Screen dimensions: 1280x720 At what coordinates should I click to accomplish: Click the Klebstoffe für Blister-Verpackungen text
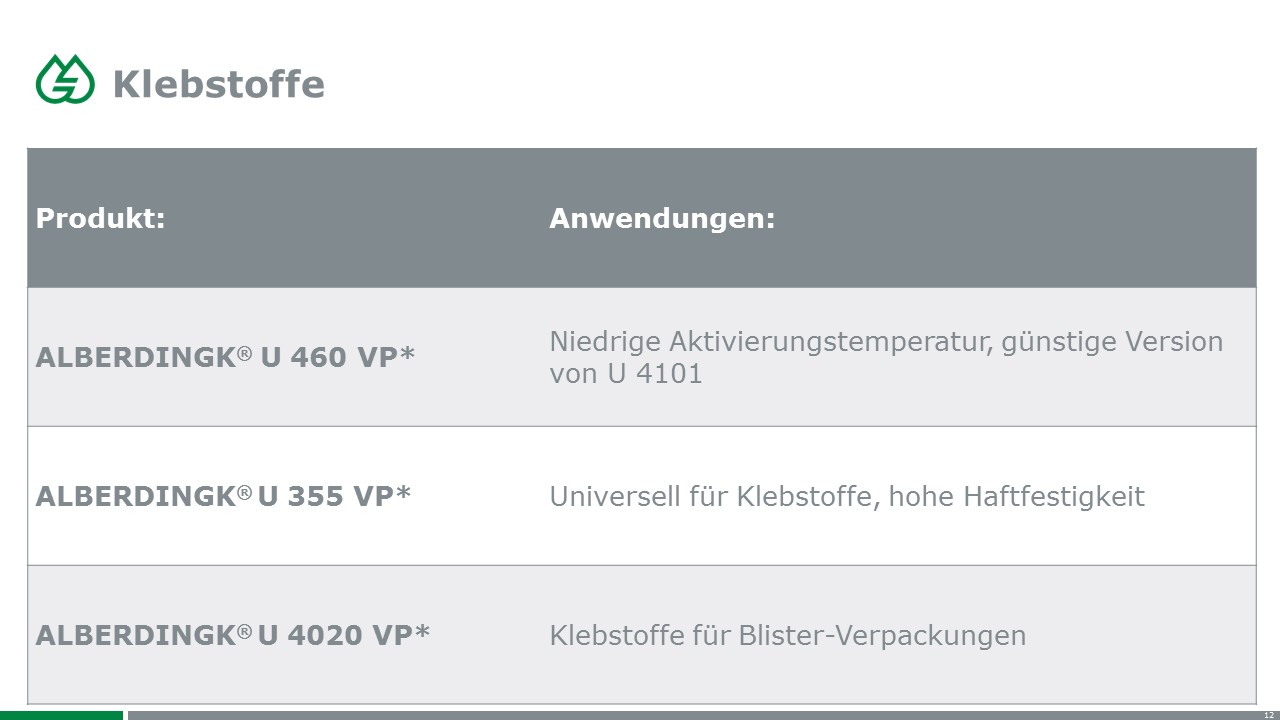coord(788,635)
